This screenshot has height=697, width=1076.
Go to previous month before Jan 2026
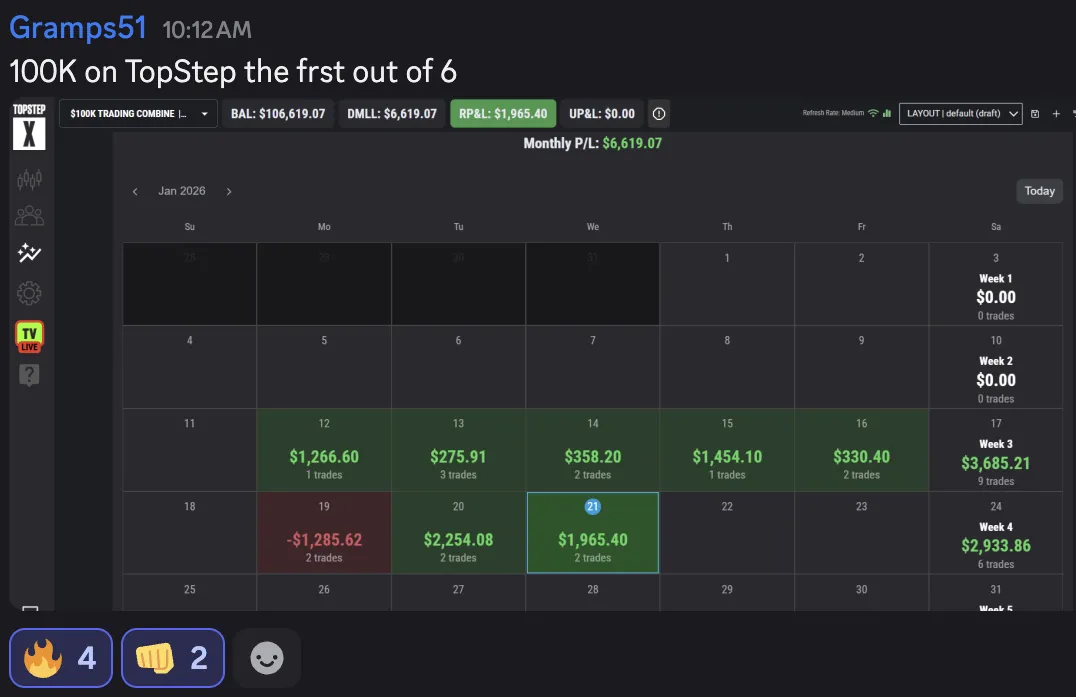(135, 191)
